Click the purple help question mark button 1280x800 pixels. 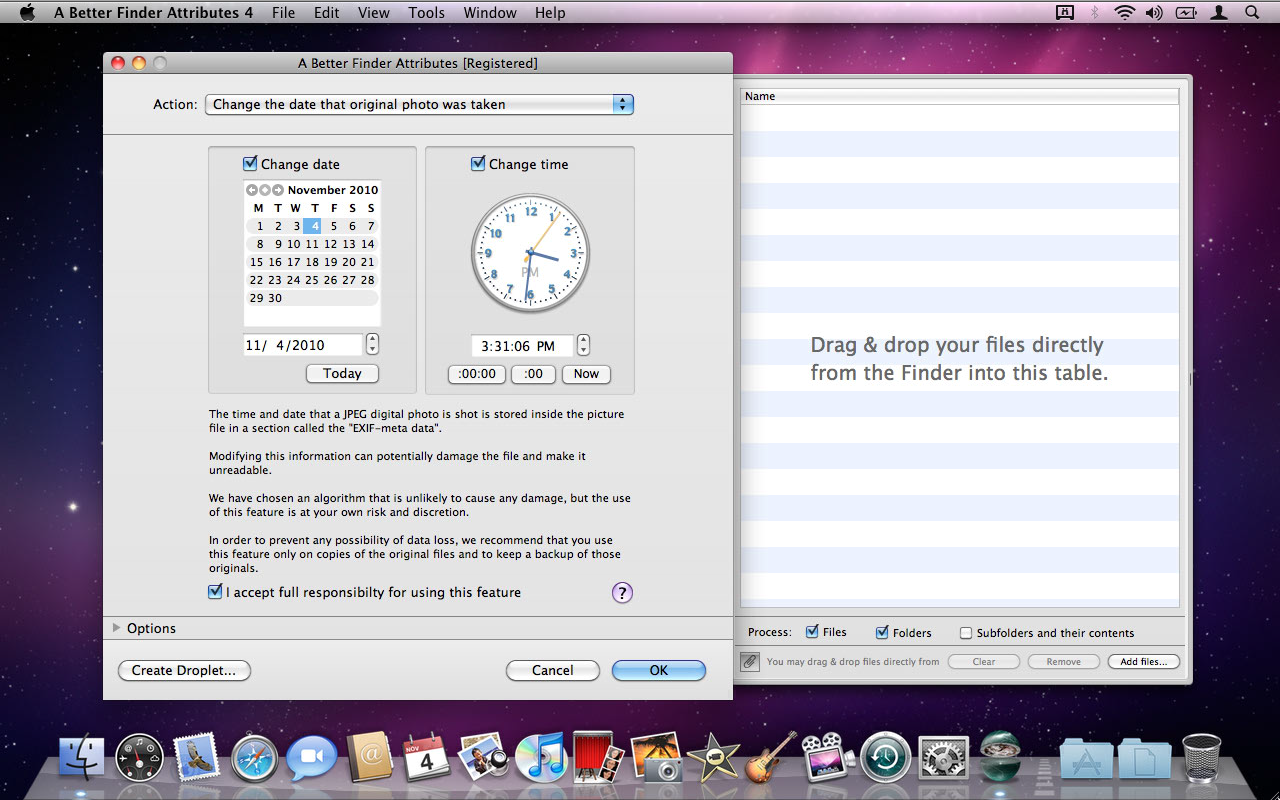tap(622, 593)
